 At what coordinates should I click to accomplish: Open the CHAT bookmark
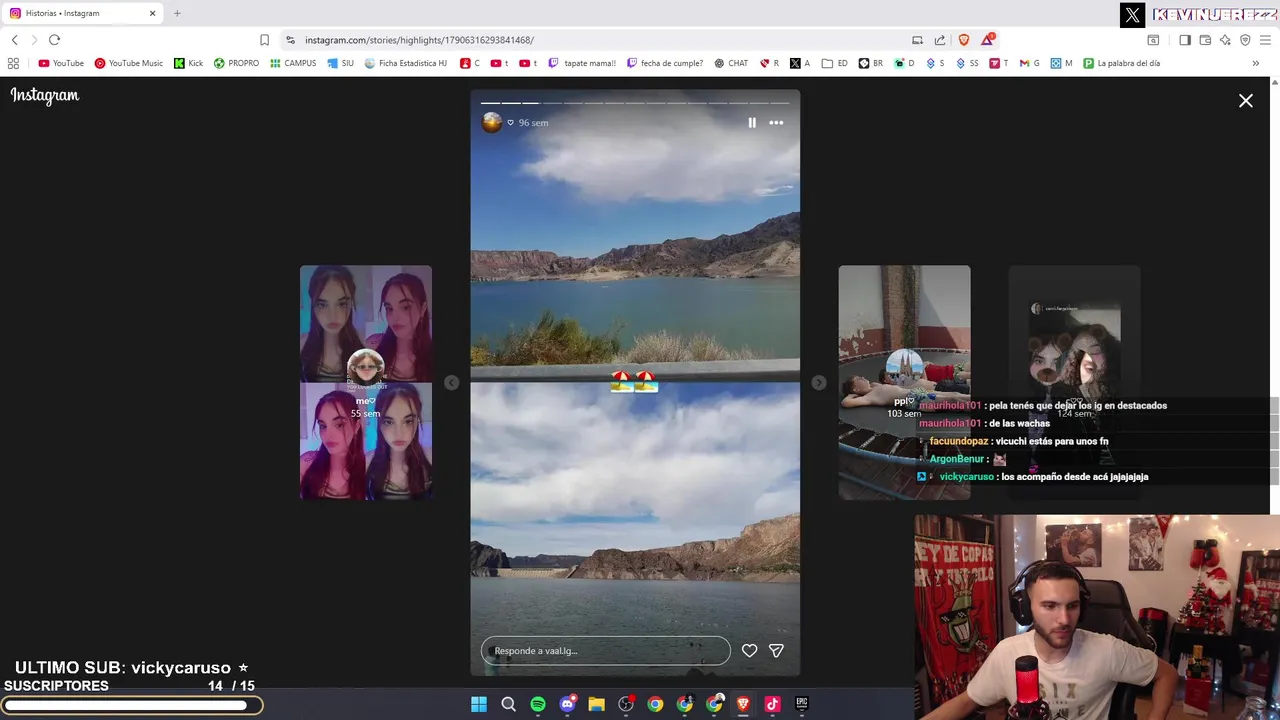[x=731, y=63]
